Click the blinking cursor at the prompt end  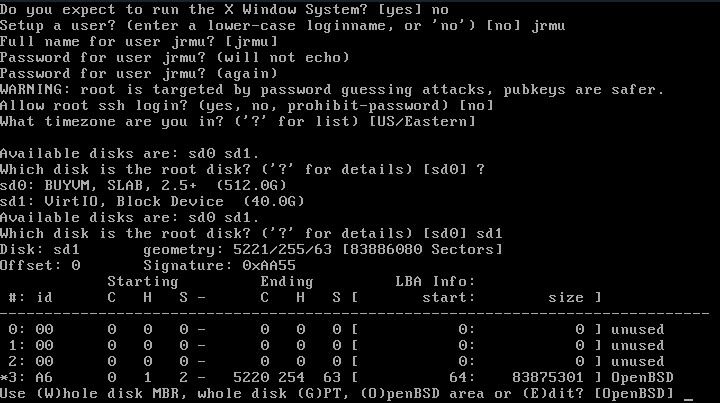tap(688, 399)
